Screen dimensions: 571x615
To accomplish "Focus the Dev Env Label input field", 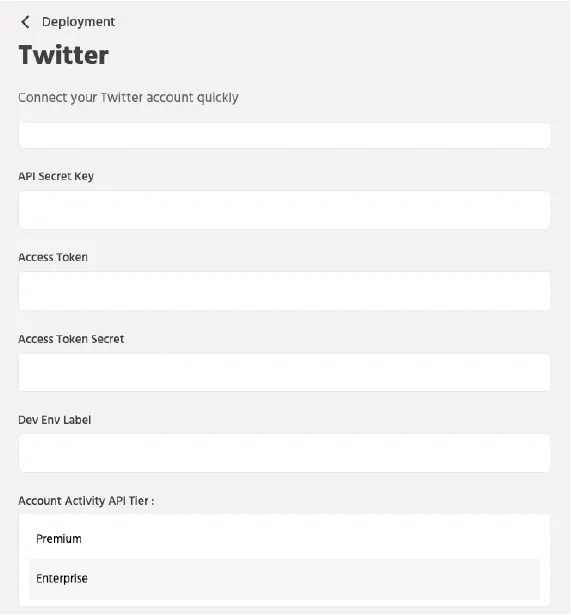I will pos(284,453).
